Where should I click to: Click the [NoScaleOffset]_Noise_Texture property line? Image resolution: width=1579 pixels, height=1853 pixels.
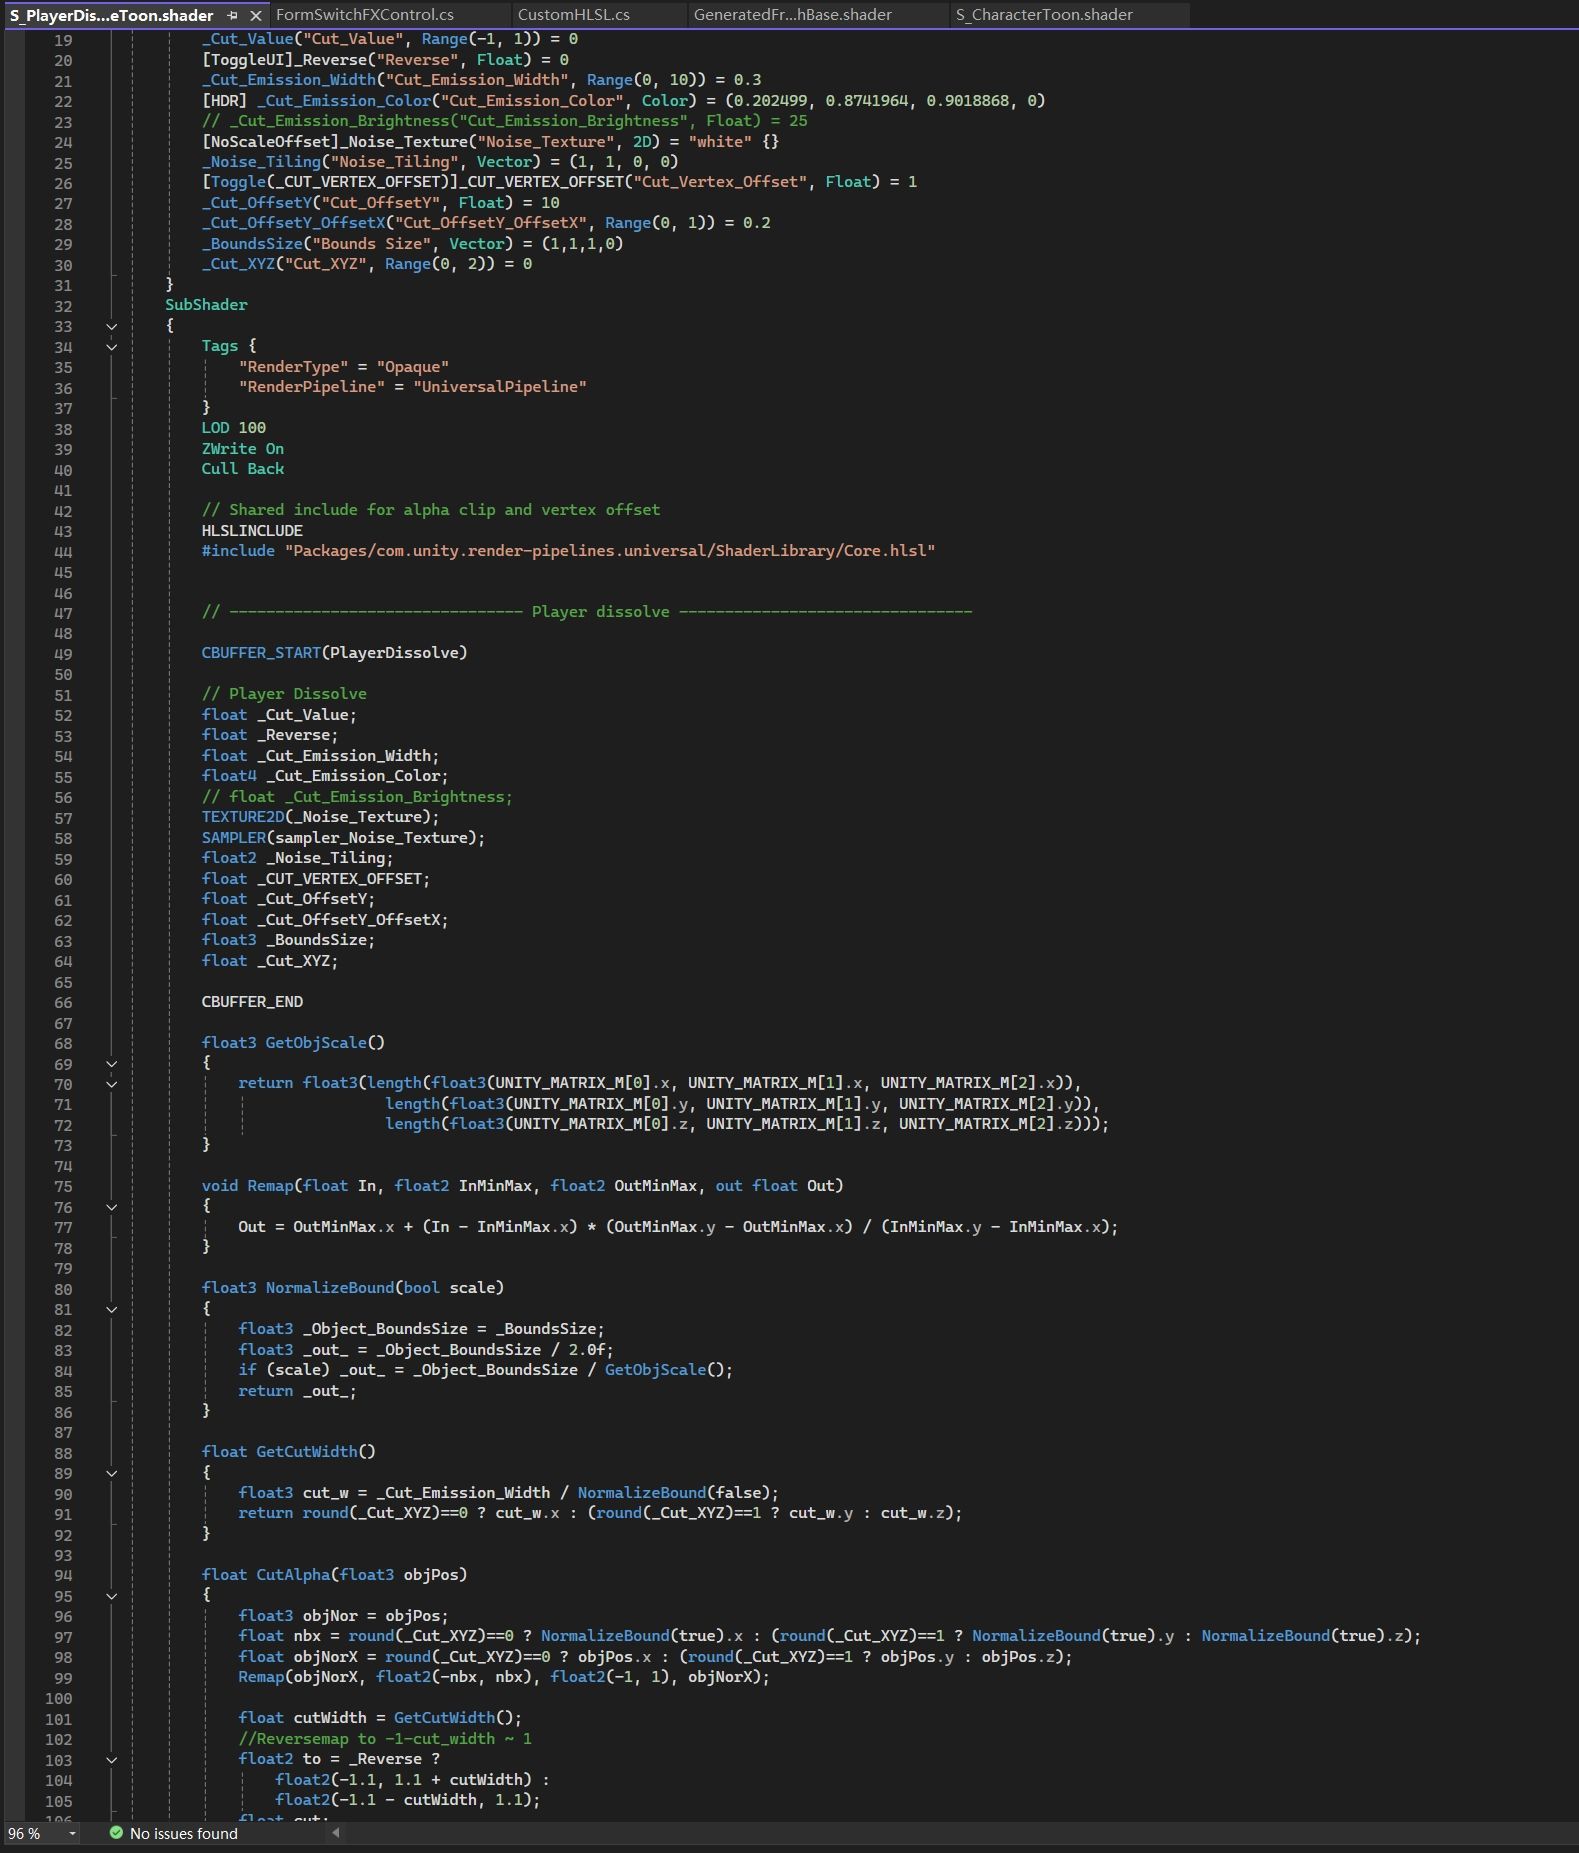490,141
